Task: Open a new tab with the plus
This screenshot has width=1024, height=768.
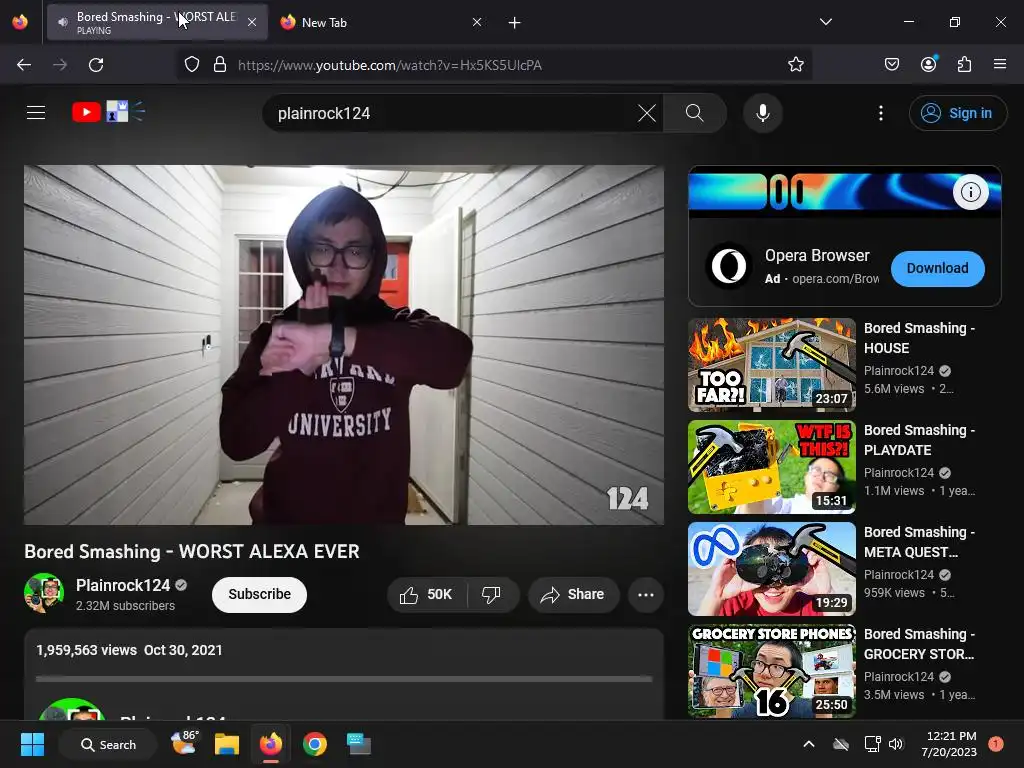Action: 515,23
